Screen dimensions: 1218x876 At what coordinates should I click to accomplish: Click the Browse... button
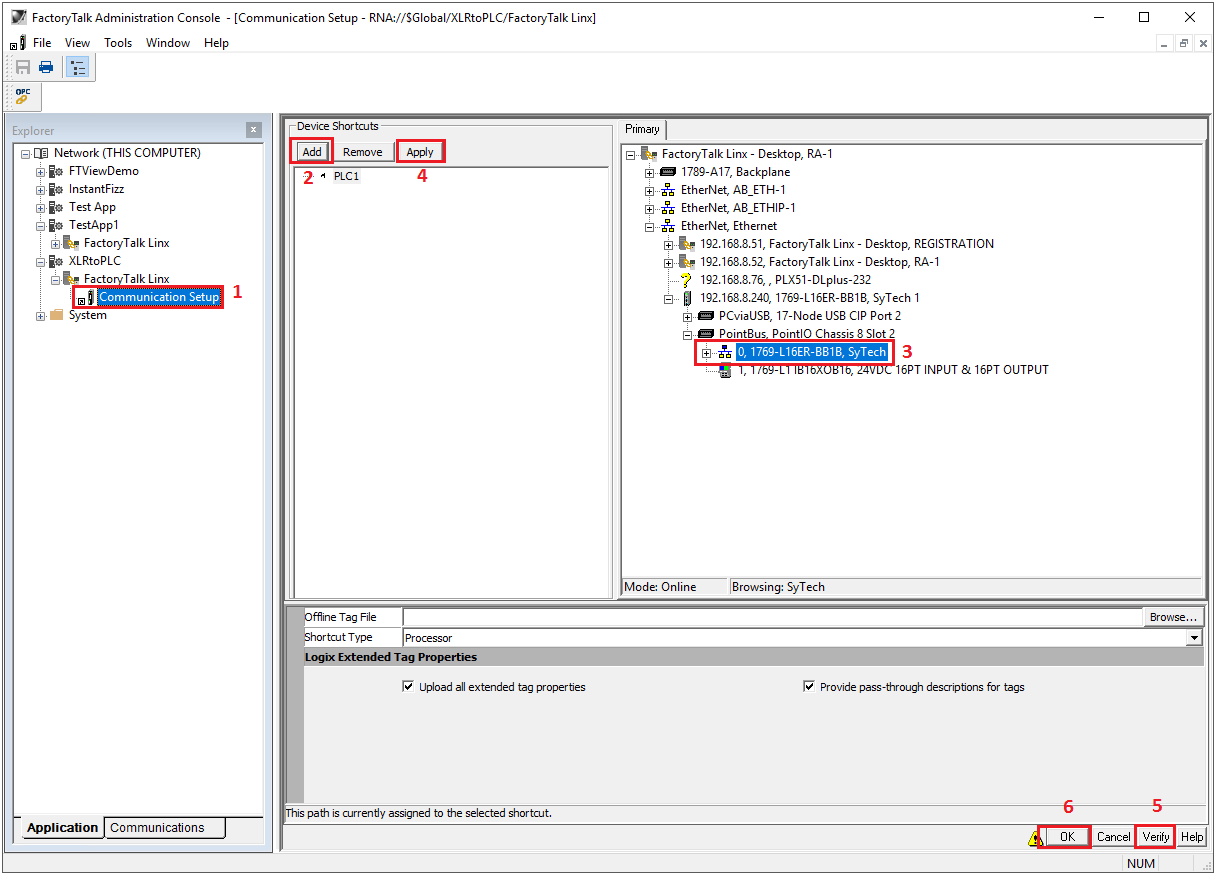pyautogui.click(x=1173, y=617)
